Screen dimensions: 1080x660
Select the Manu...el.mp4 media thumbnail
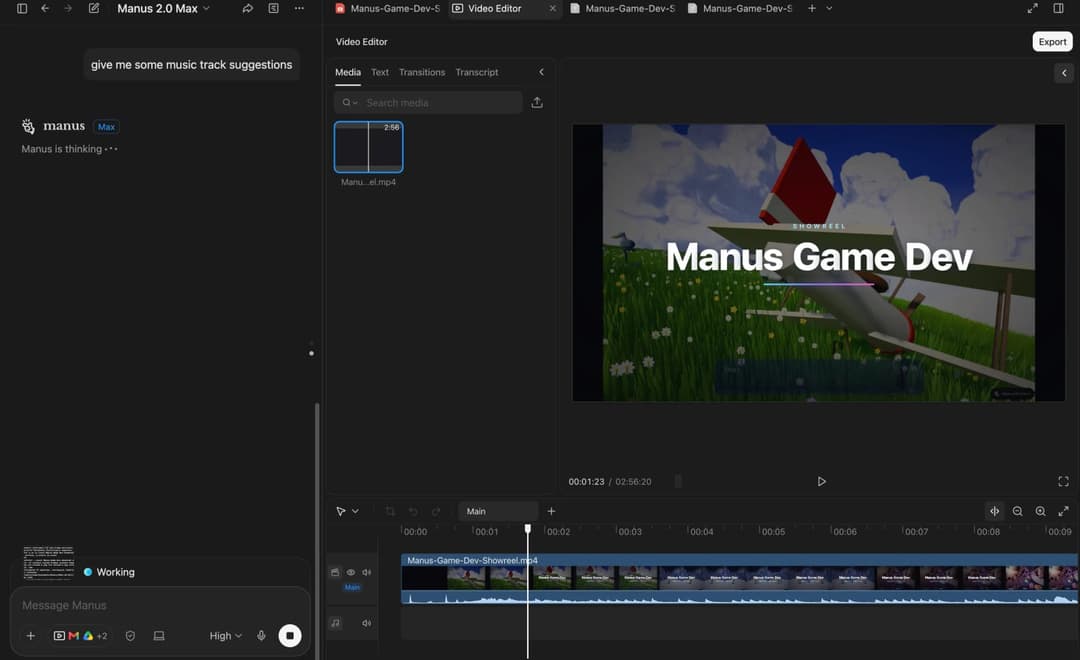(x=368, y=147)
